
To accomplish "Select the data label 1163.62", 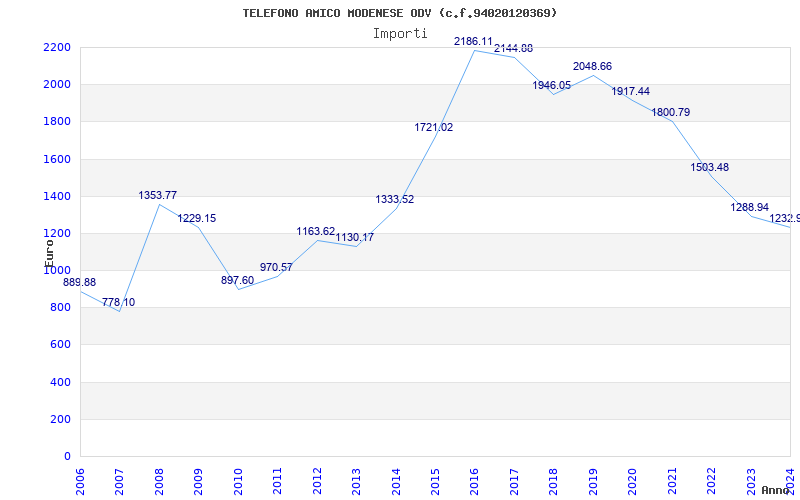I will pyautogui.click(x=316, y=232).
